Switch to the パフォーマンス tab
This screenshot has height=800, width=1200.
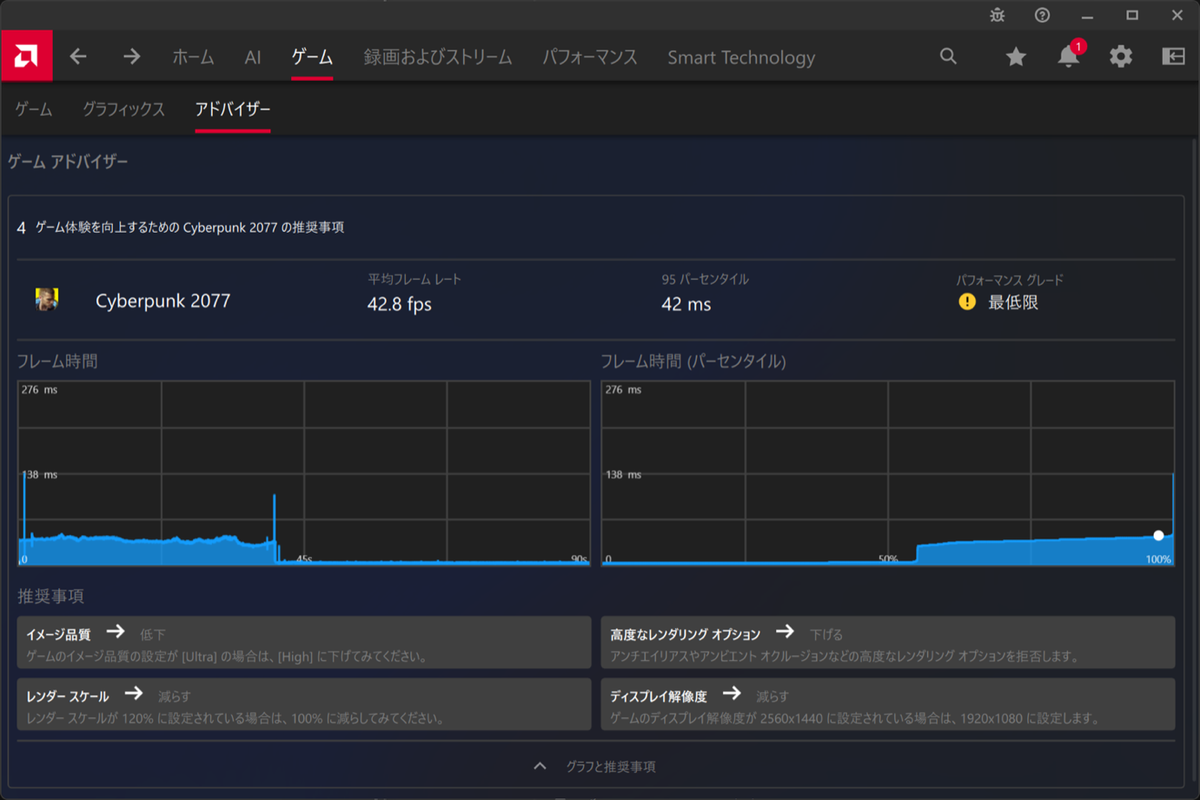pos(590,57)
